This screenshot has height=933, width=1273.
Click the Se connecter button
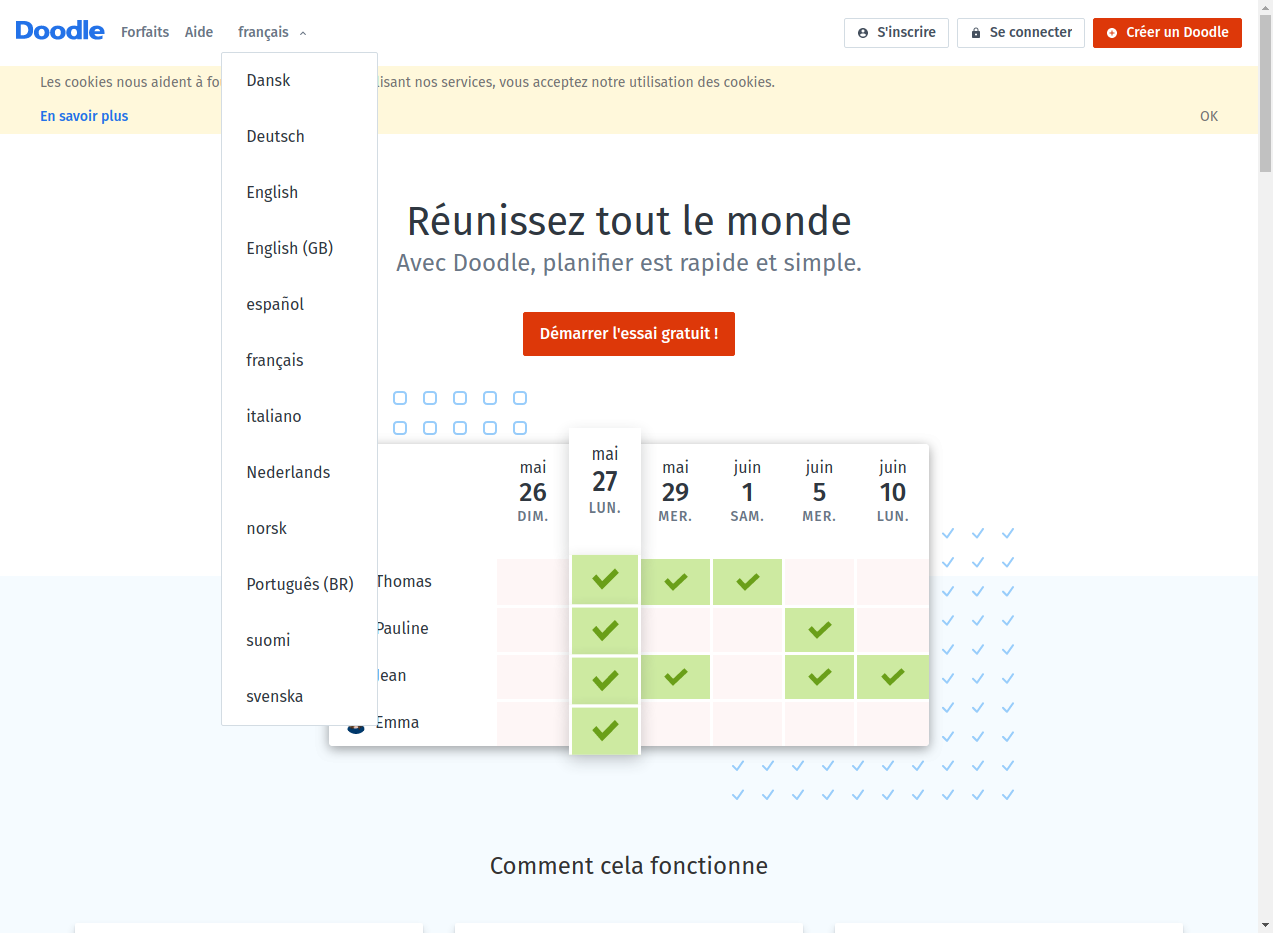tap(1021, 32)
